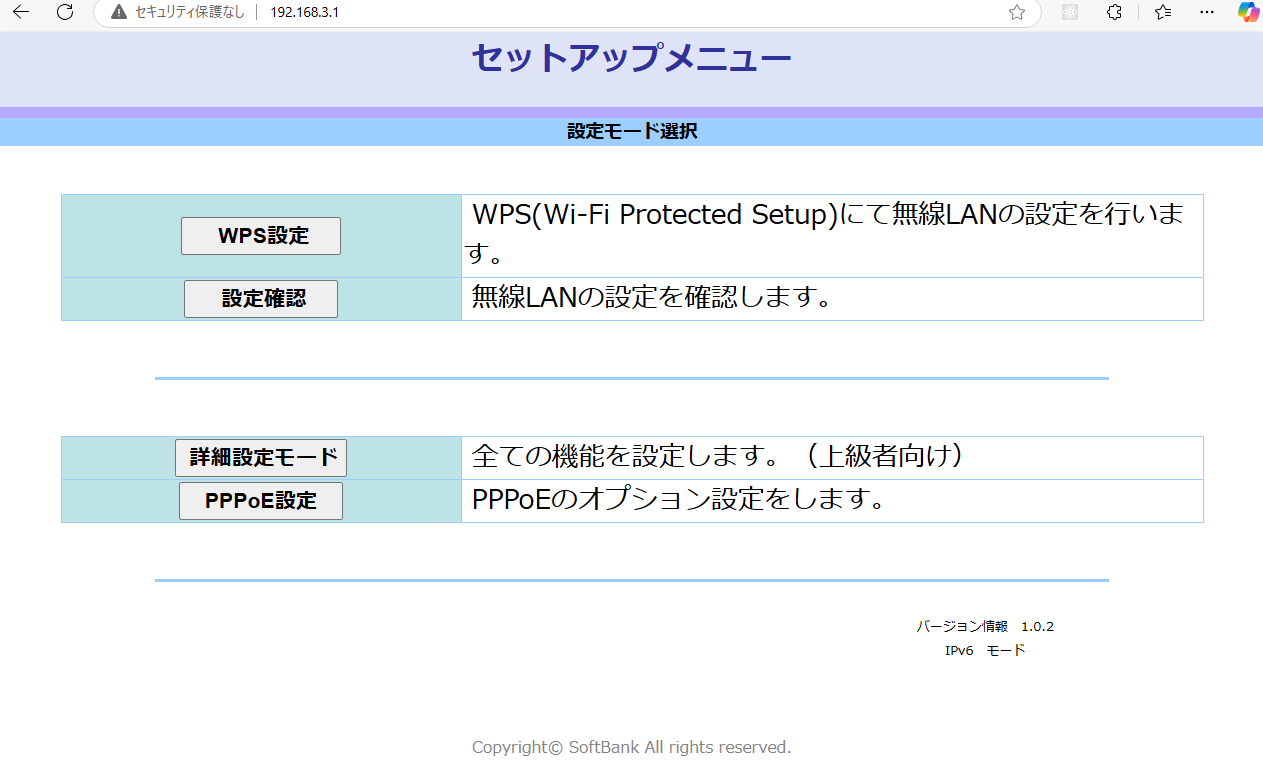Screen dimensions: 1263x772
Task: Open the PPPoE設定 button
Action: (261, 501)
